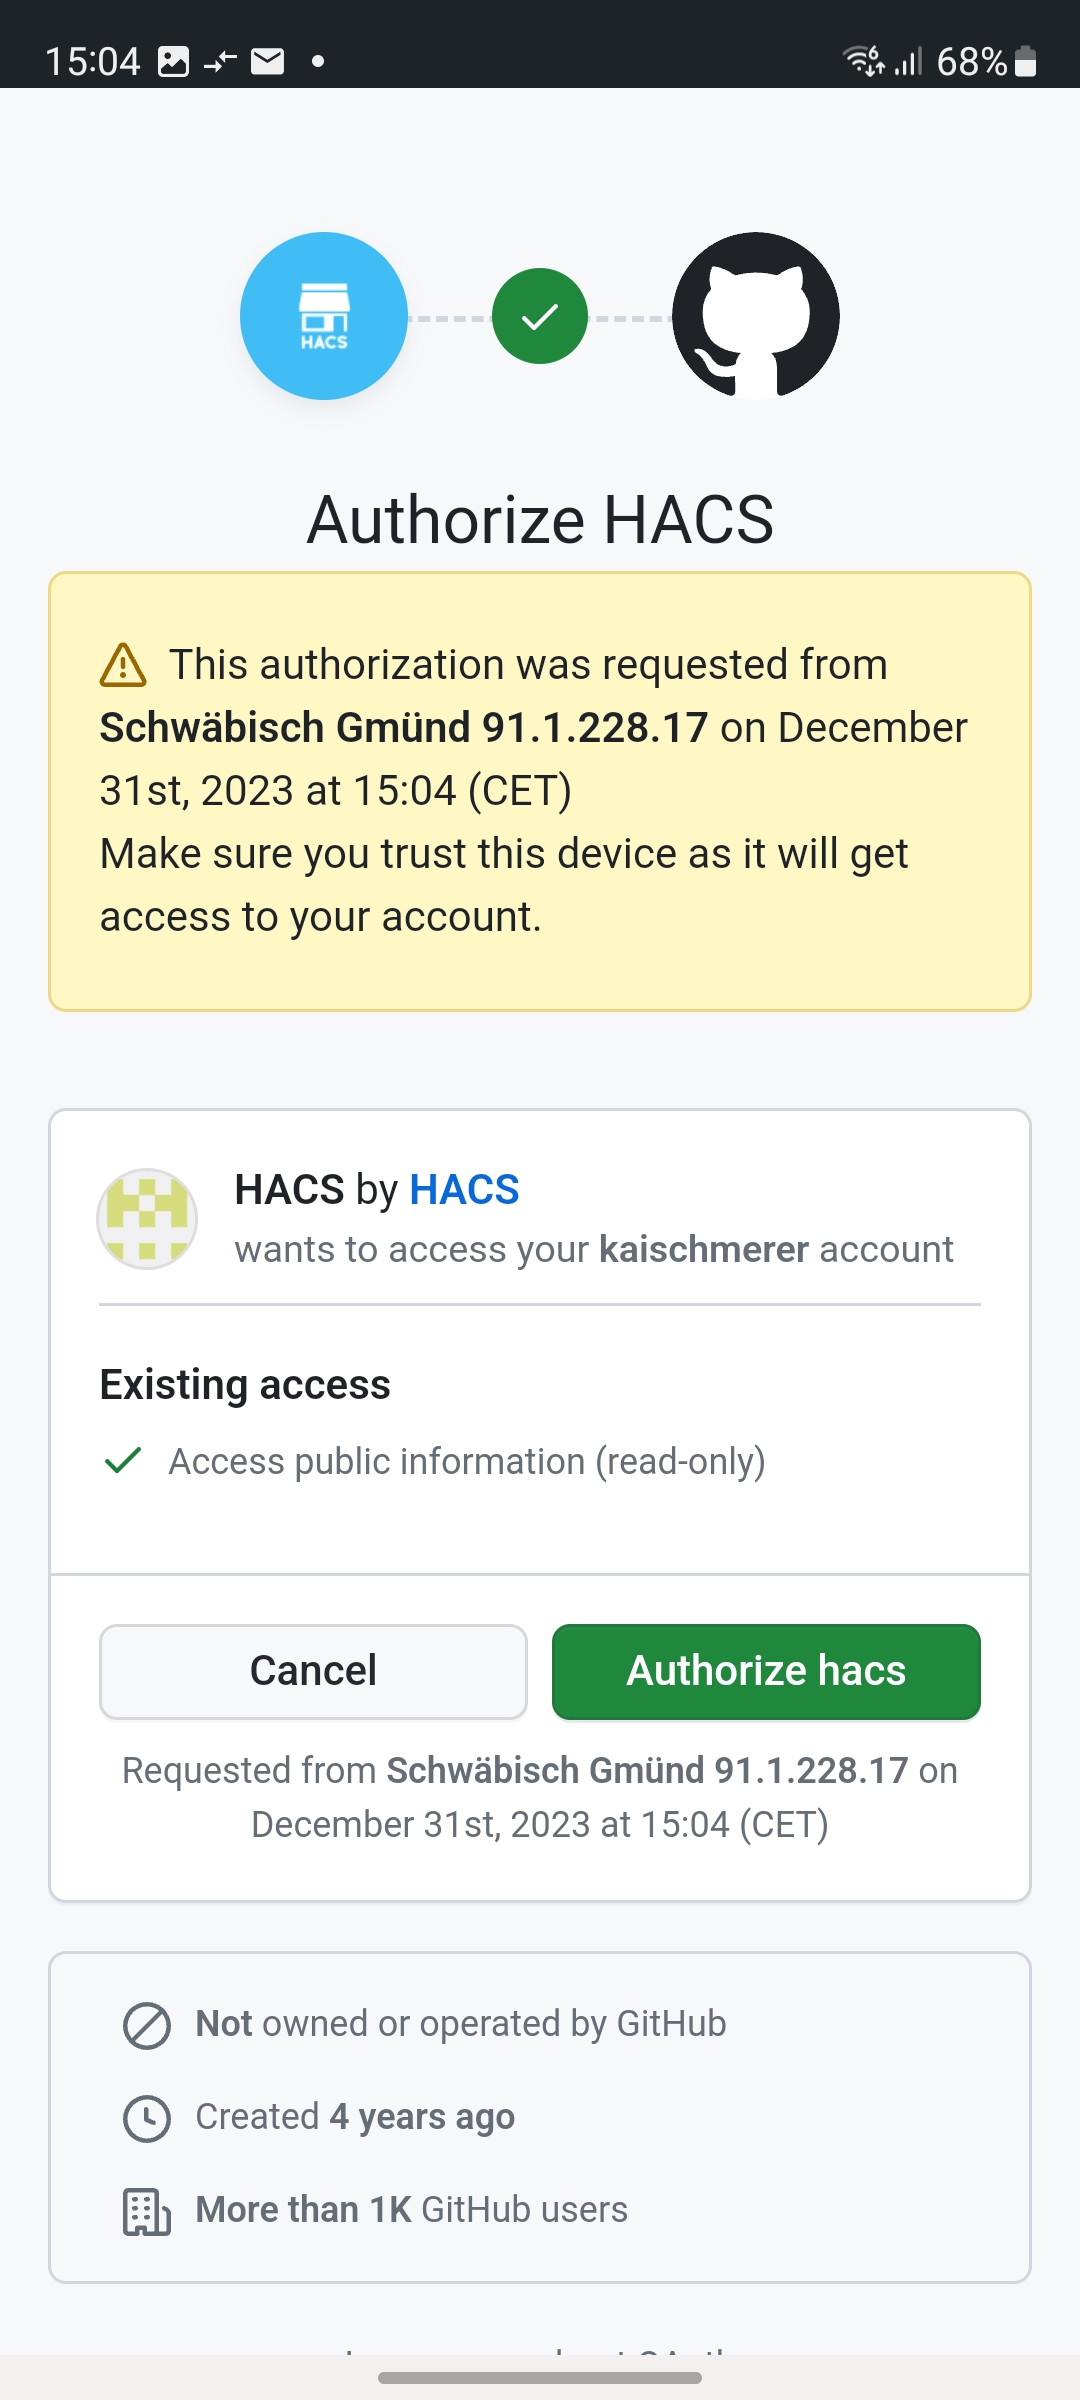Screen dimensions: 1080x2400
Task: Tap the clock icon beside Created
Action: tap(147, 2118)
